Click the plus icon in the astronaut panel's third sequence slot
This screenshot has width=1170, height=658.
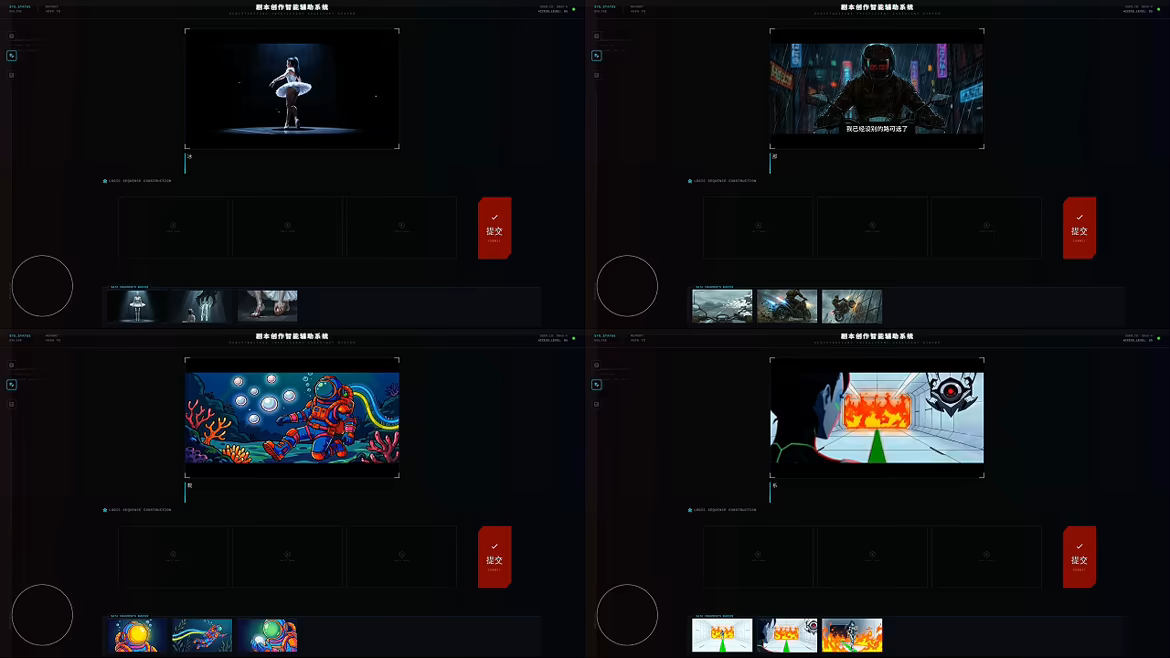(401, 554)
